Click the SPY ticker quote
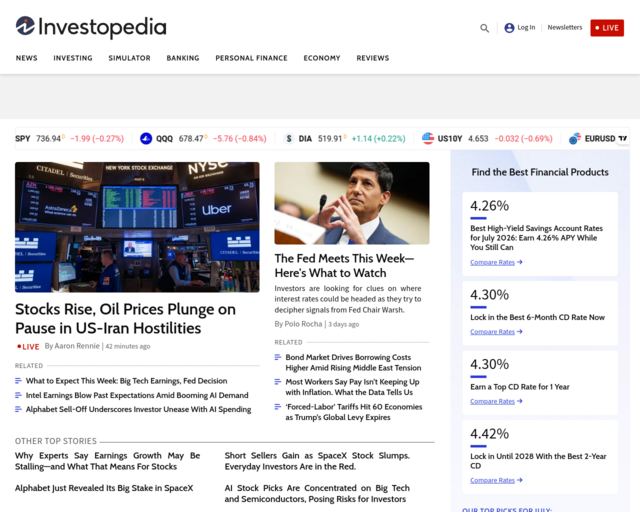Screen dimensions: 640x512 [69, 139]
